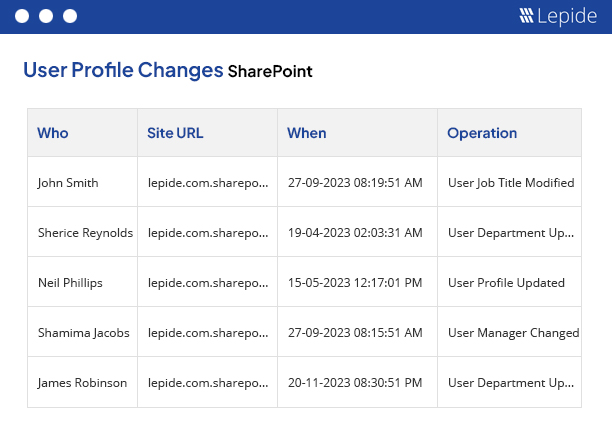
Task: Click the Operation column header
Action: click(482, 133)
